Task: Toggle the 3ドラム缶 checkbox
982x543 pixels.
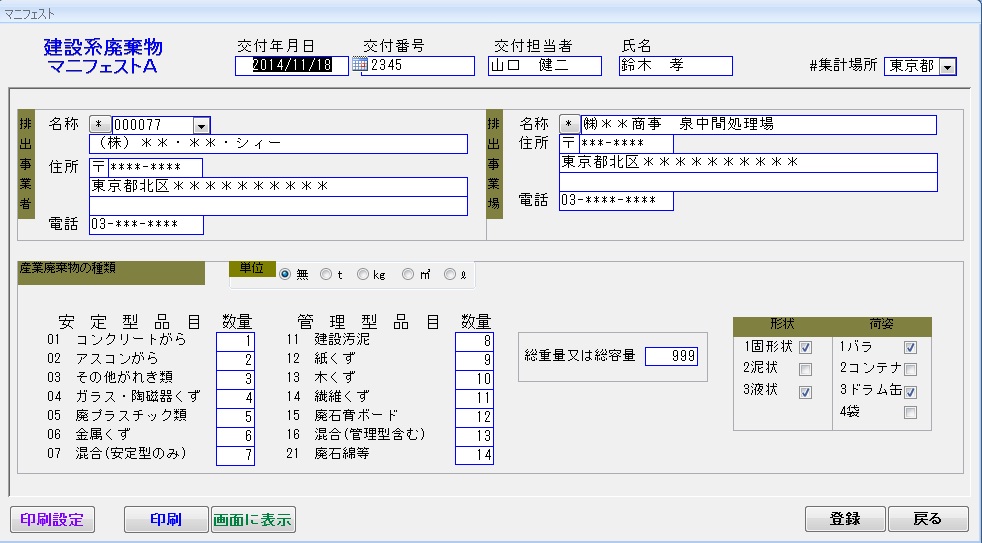Action: (909, 391)
